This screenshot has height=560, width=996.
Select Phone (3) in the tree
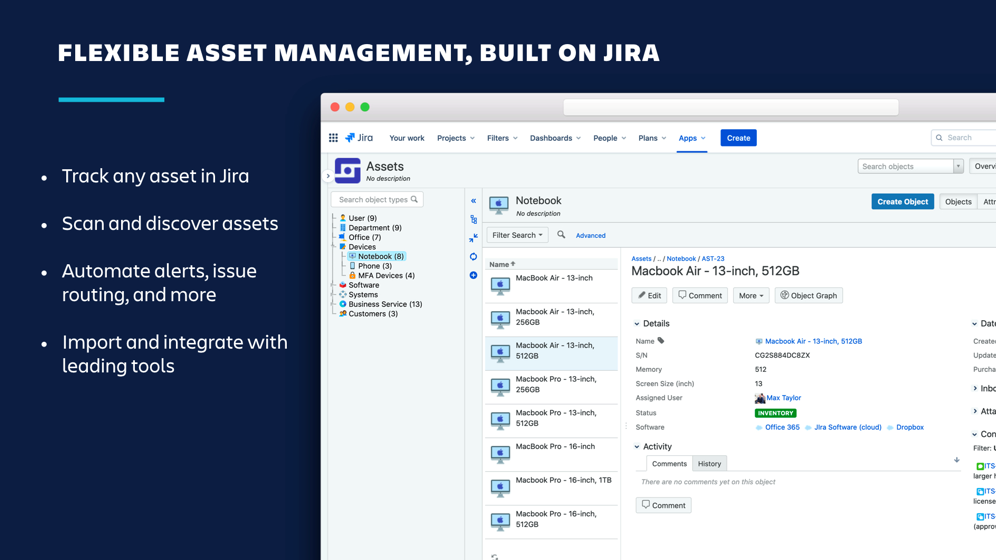coord(375,266)
